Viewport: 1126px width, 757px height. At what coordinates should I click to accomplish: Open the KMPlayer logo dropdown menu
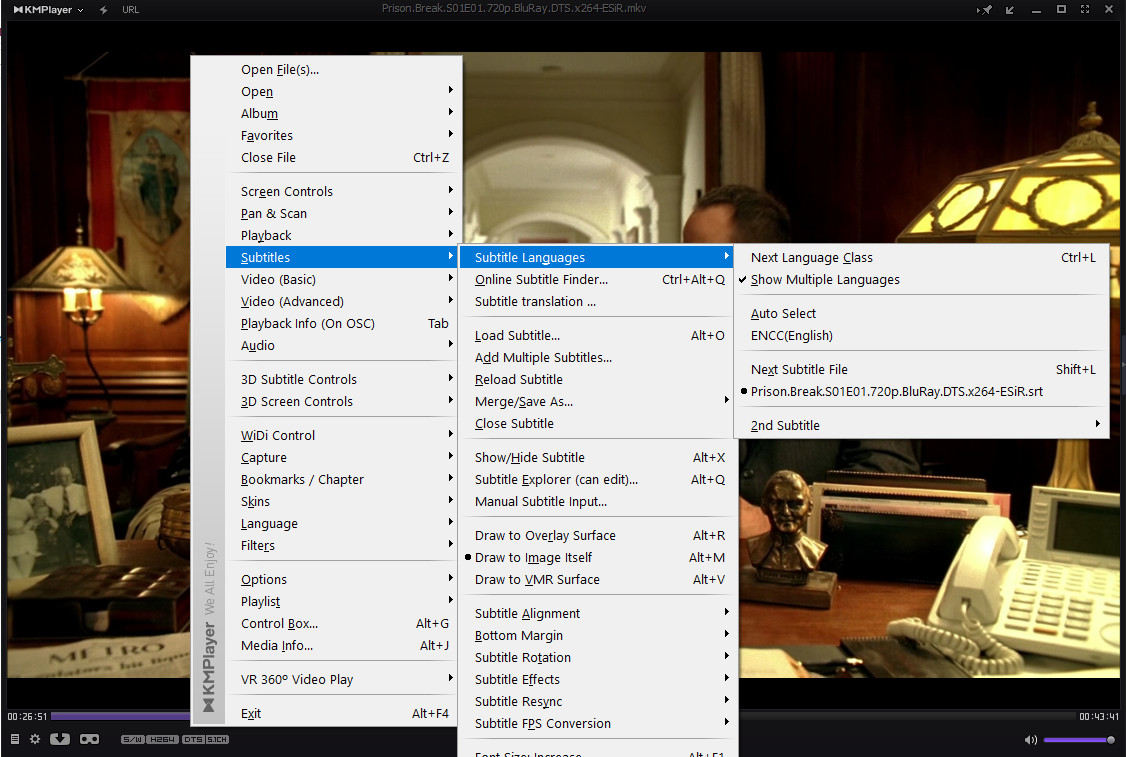49,10
